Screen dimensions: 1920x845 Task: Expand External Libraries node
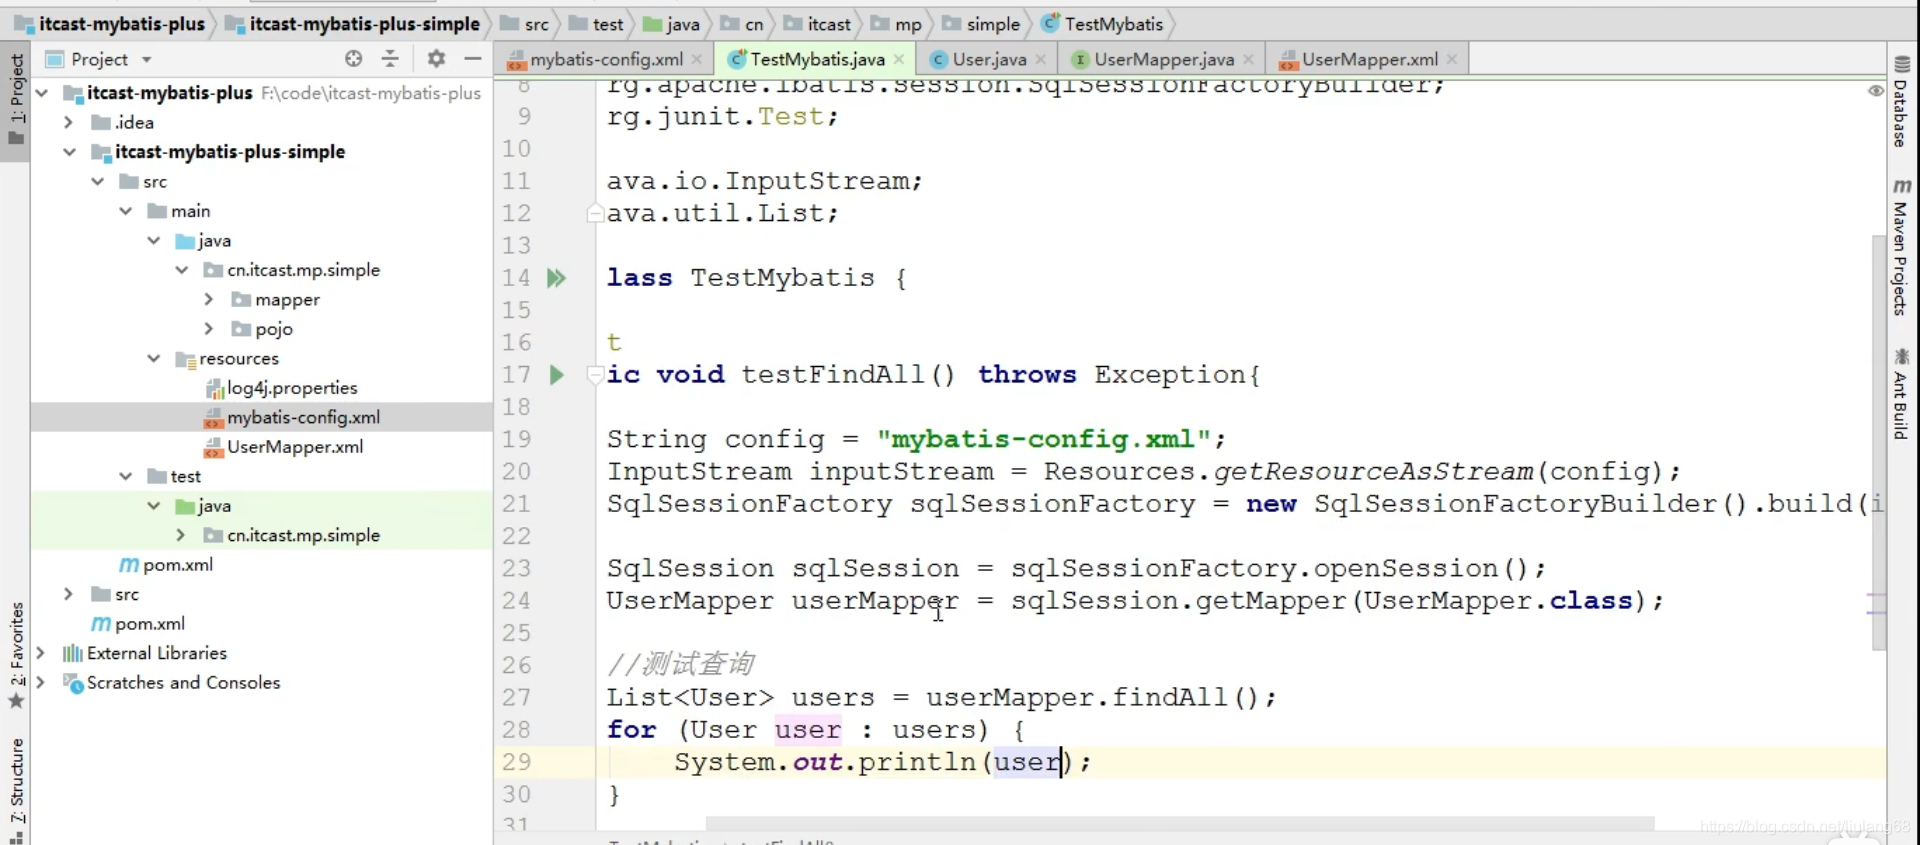pos(41,653)
